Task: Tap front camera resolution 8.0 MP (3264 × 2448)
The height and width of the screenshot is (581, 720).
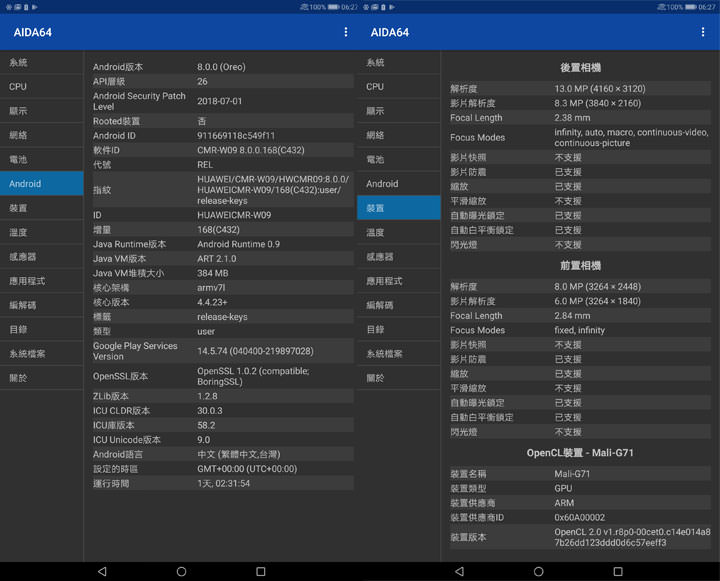Action: 597,287
